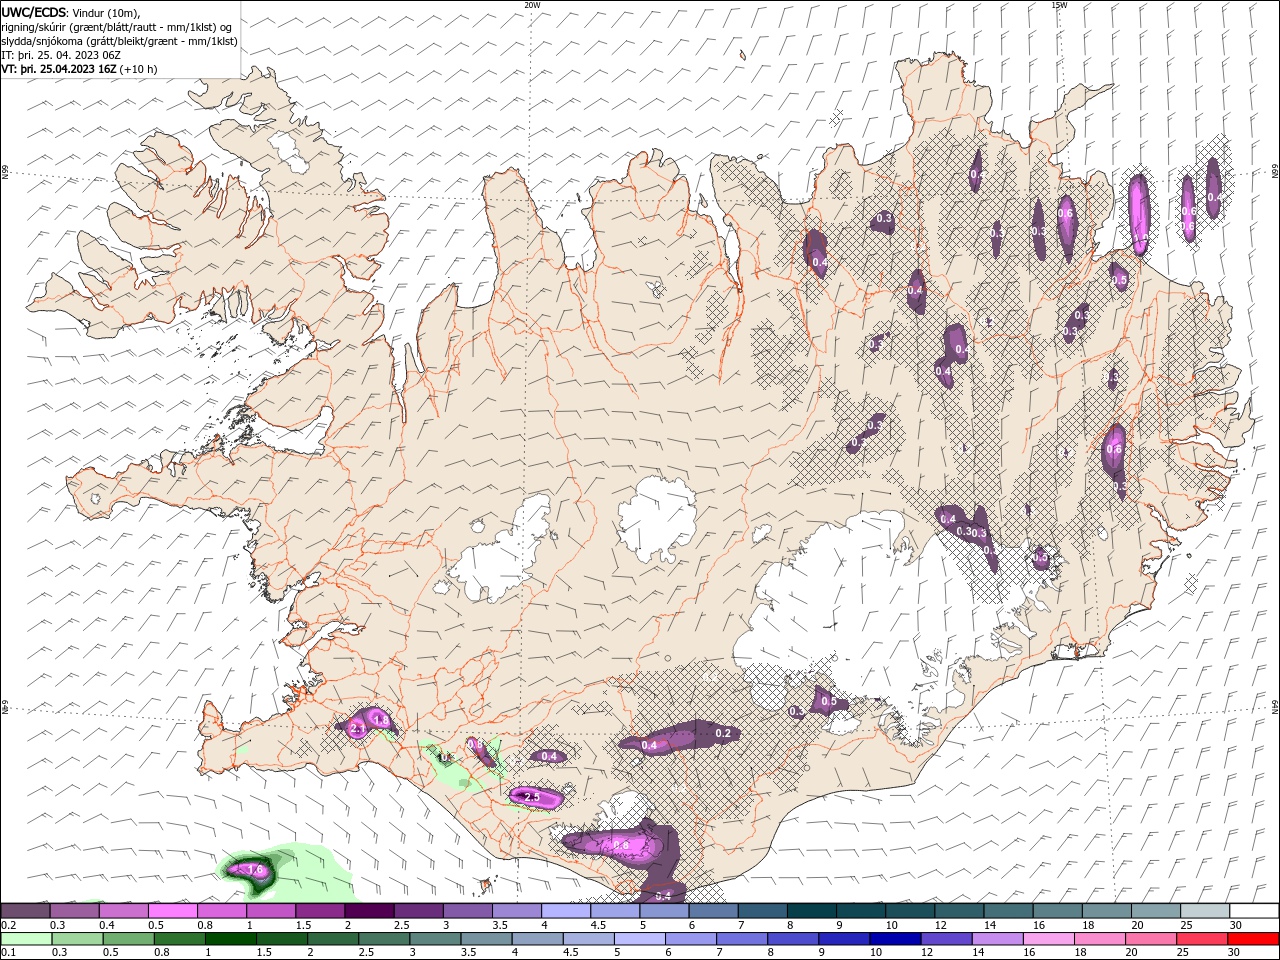
Task: Pick the upper legend swatch for 18–20
Action: (1106, 911)
